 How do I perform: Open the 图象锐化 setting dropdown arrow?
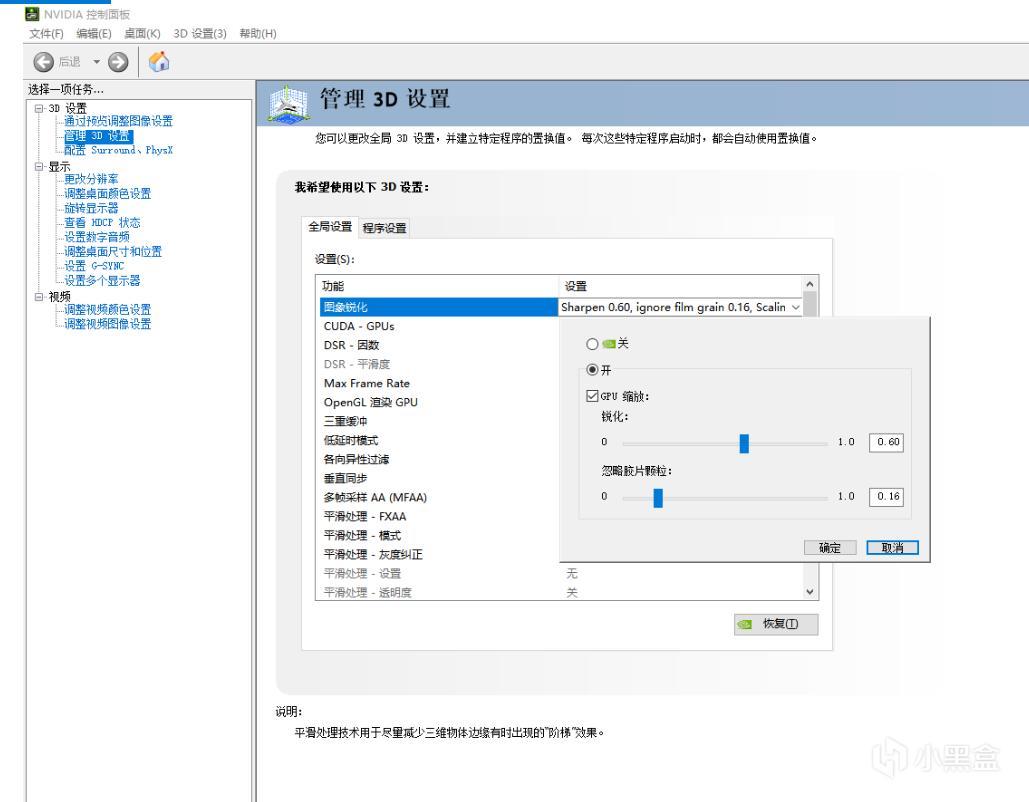click(795, 307)
